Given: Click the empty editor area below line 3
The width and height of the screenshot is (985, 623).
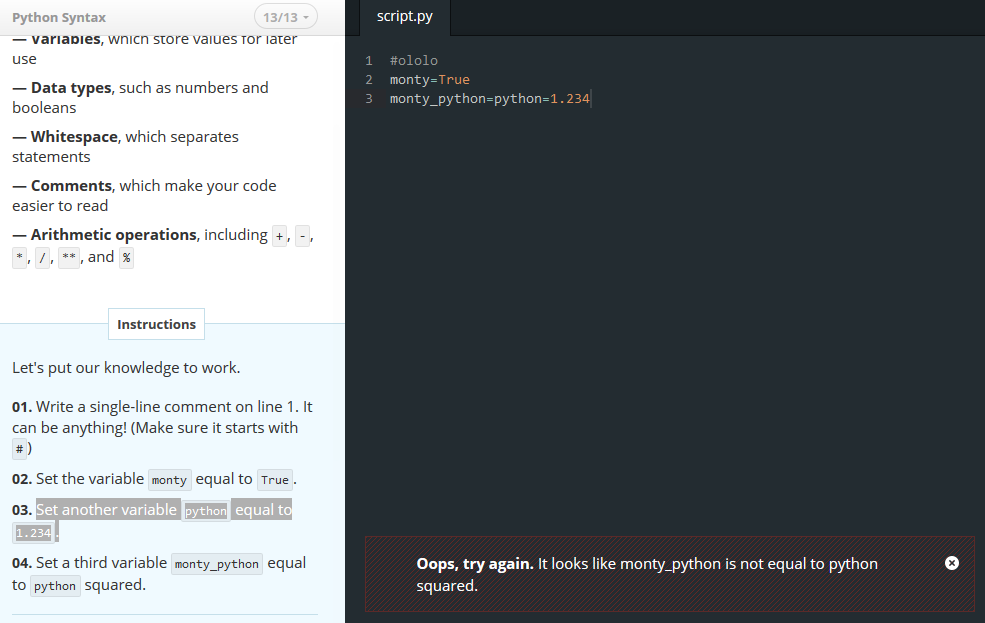Looking at the screenshot, I should (666, 314).
